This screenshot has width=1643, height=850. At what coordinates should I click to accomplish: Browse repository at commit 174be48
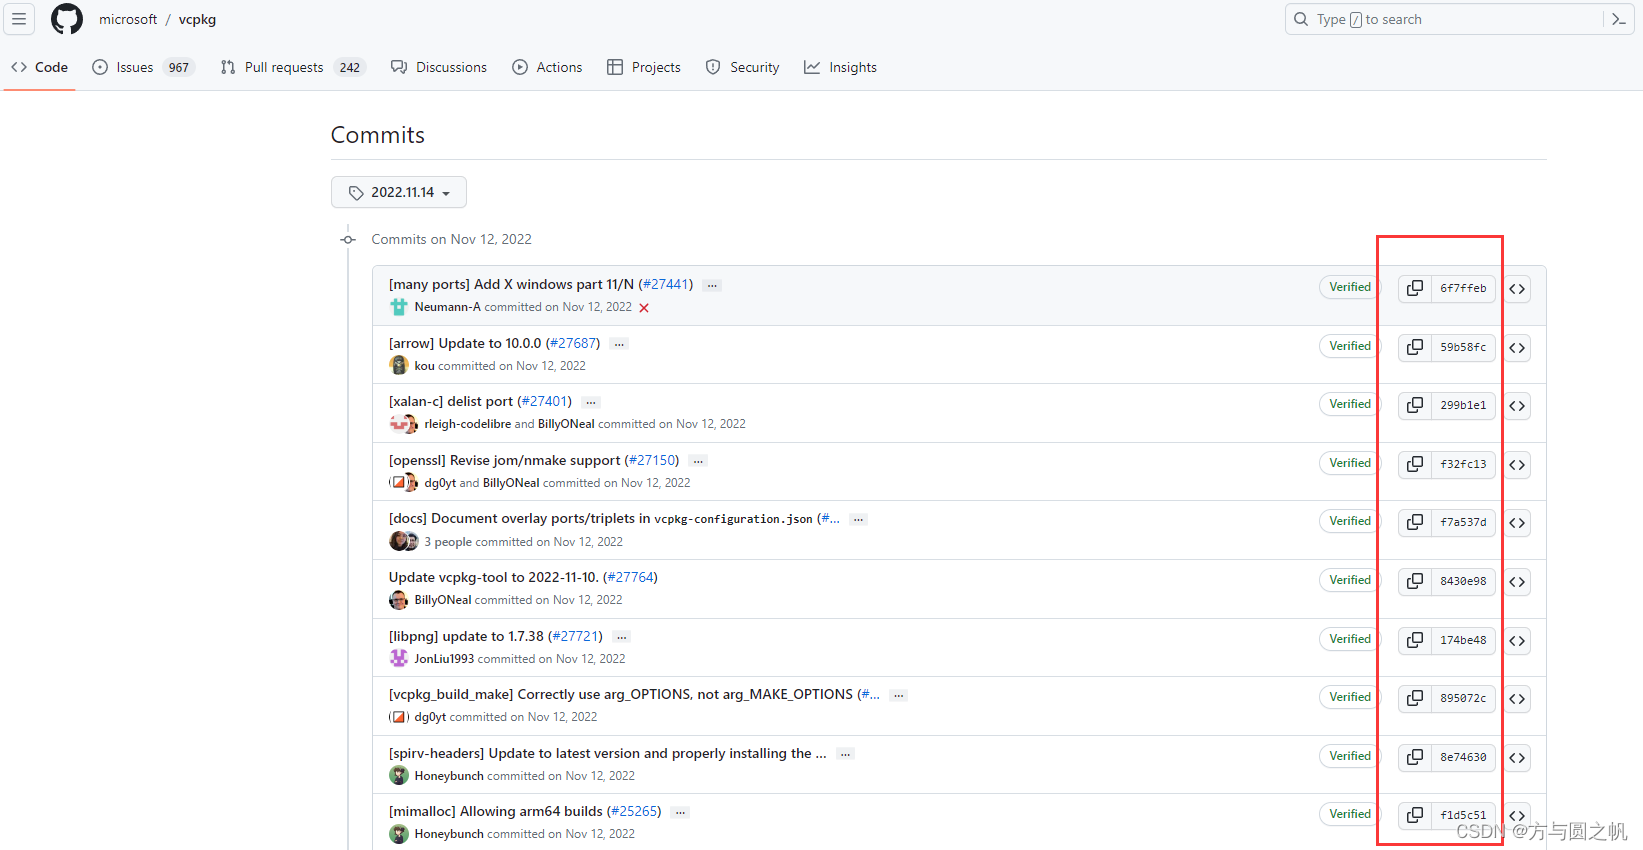[1517, 641]
